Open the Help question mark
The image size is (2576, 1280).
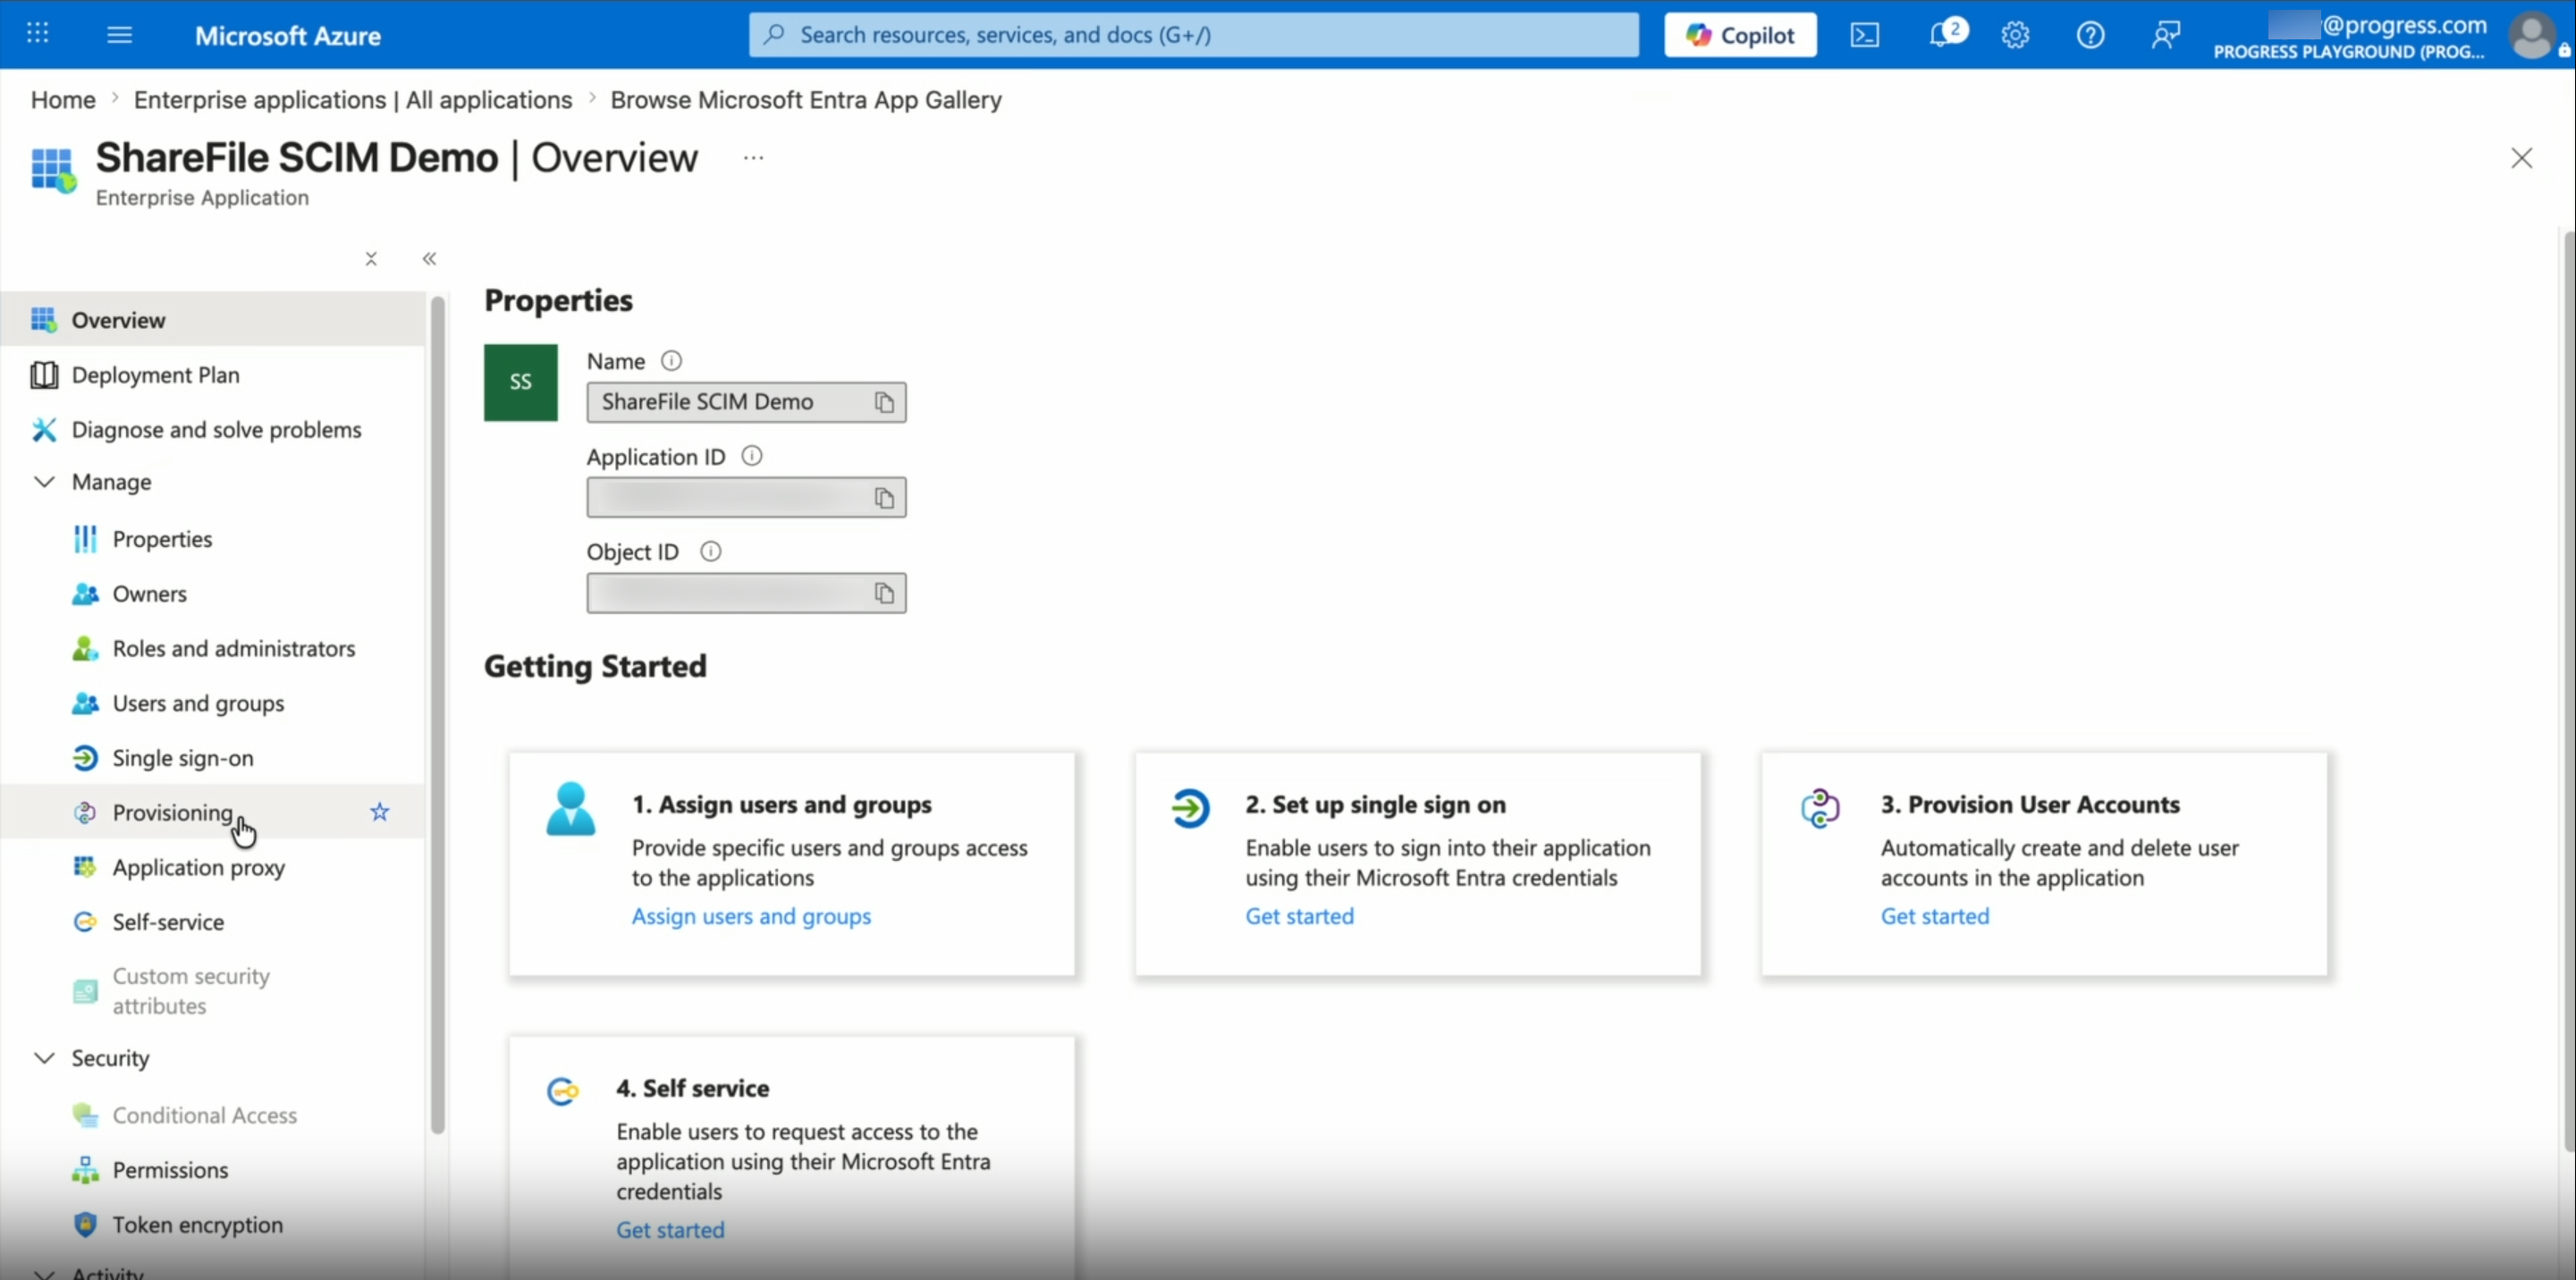point(2090,35)
